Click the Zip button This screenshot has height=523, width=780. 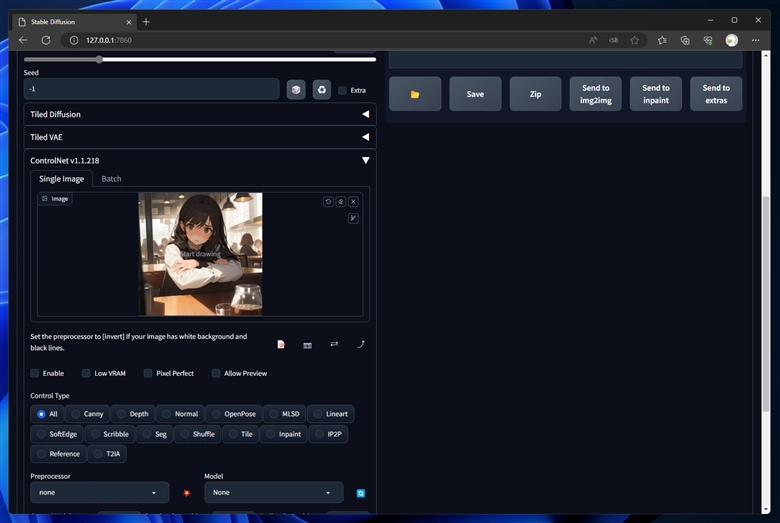tap(535, 94)
